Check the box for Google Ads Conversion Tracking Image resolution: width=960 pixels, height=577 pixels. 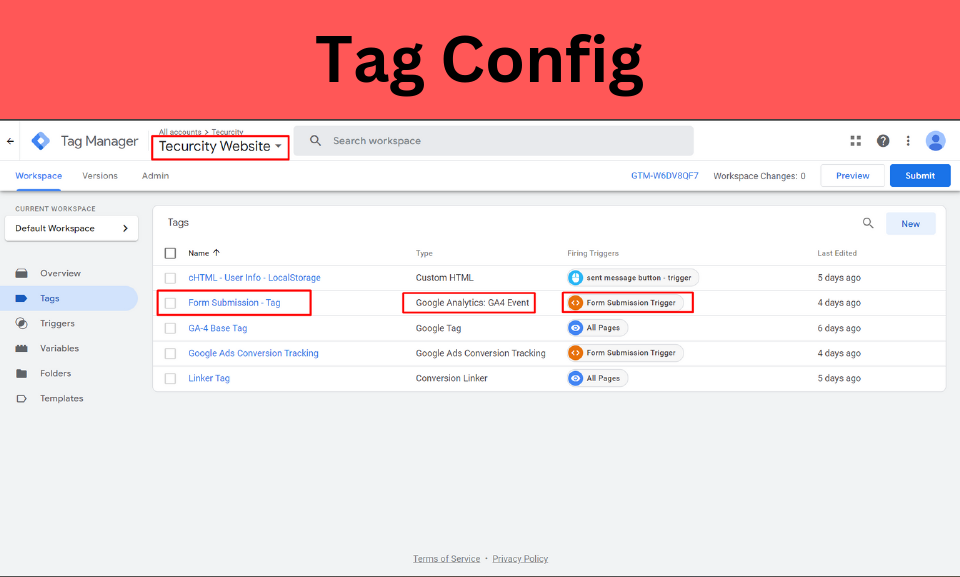[170, 353]
